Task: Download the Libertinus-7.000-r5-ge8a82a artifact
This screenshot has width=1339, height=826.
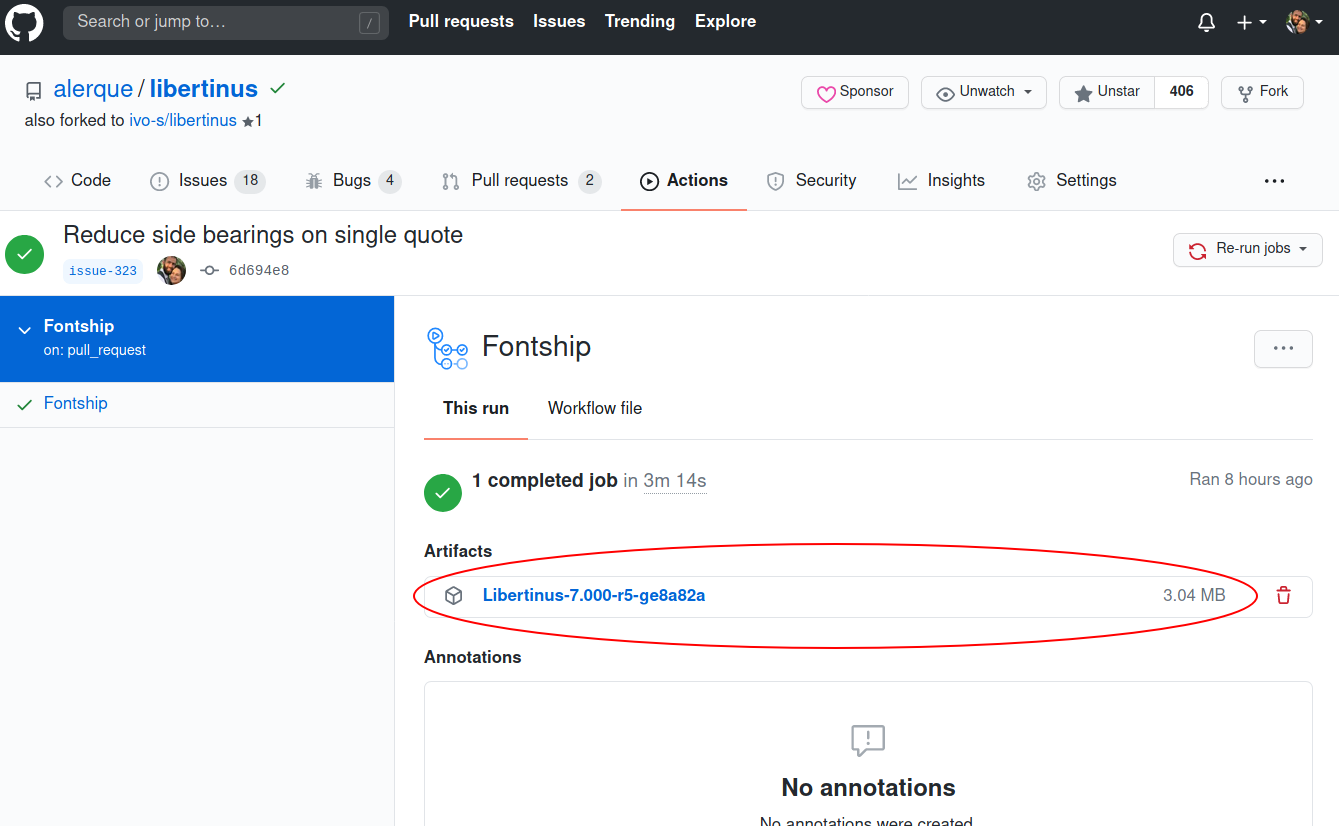Action: tap(594, 596)
